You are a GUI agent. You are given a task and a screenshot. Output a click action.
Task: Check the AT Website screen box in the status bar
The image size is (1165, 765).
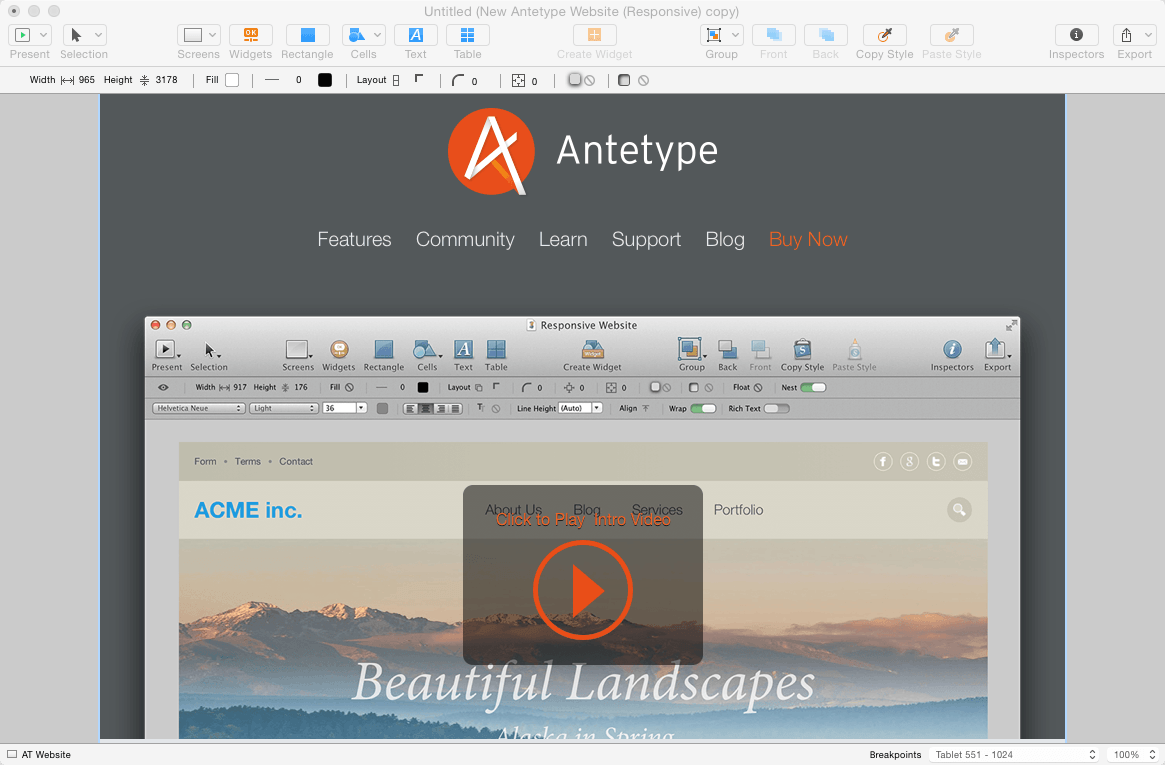12,754
